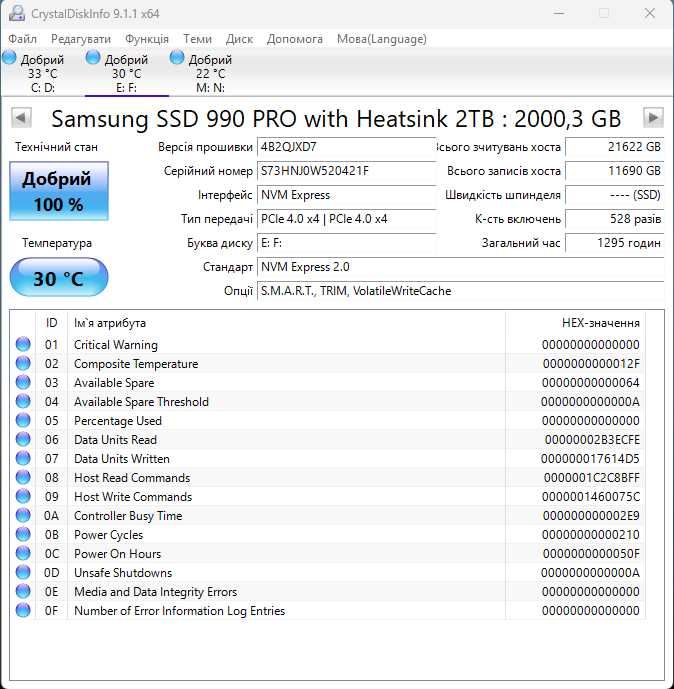Open the Функція menu
674x689 pixels.
tap(147, 39)
